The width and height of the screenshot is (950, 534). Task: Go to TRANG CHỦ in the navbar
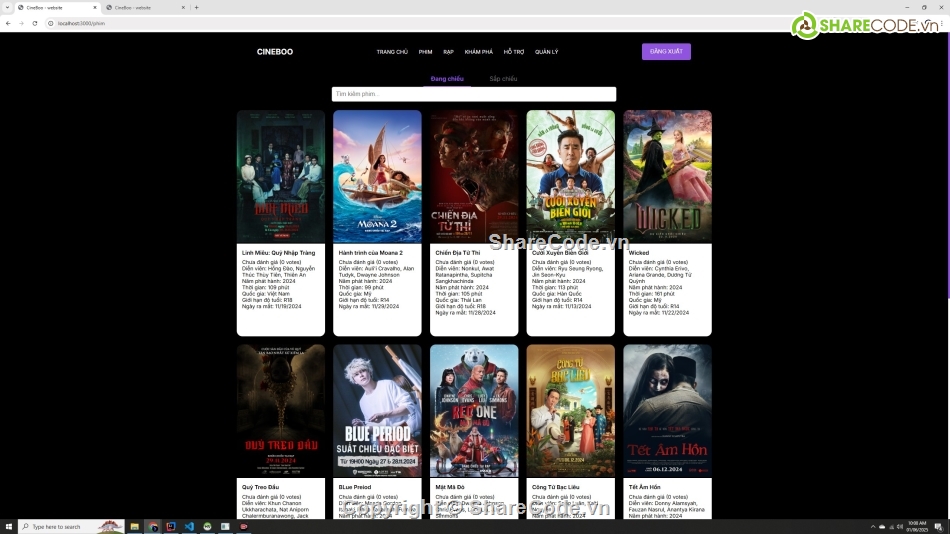coord(392,52)
